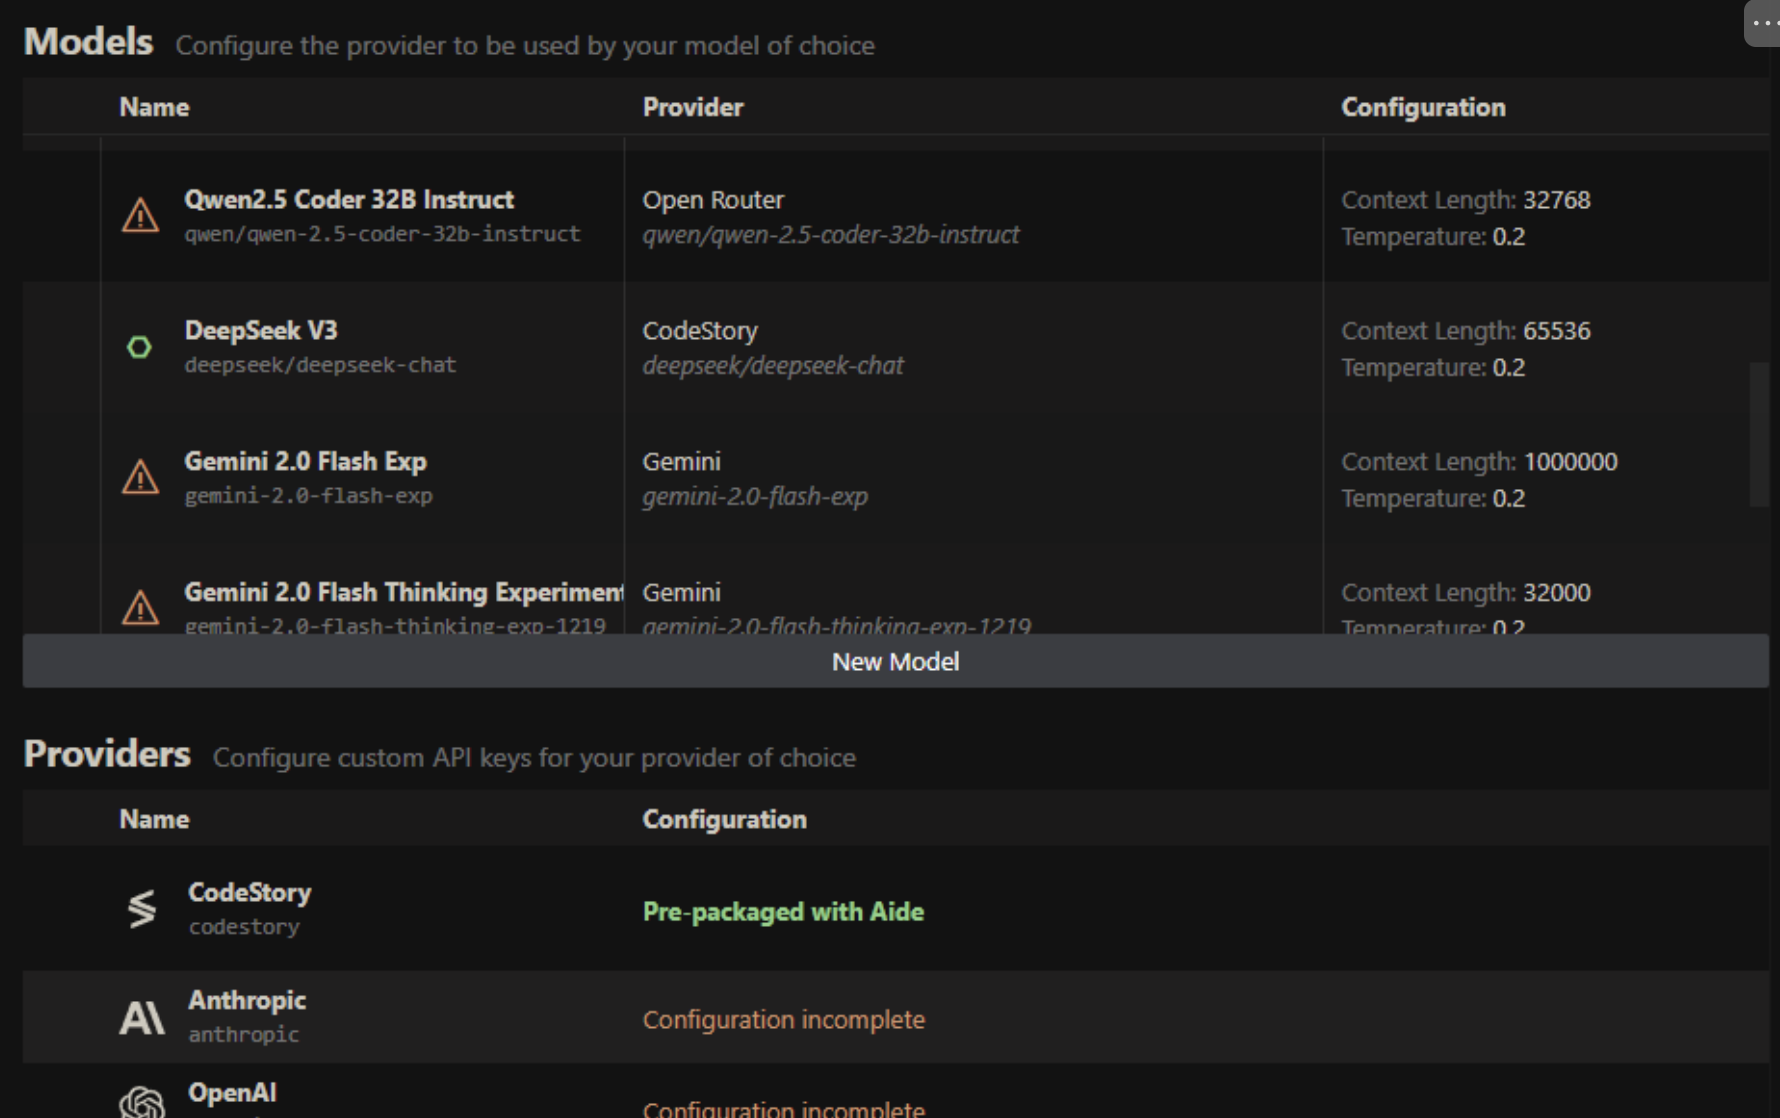The width and height of the screenshot is (1780, 1118).
Task: Select the Gemini 2.0 Flash Exp model name
Action: click(305, 461)
